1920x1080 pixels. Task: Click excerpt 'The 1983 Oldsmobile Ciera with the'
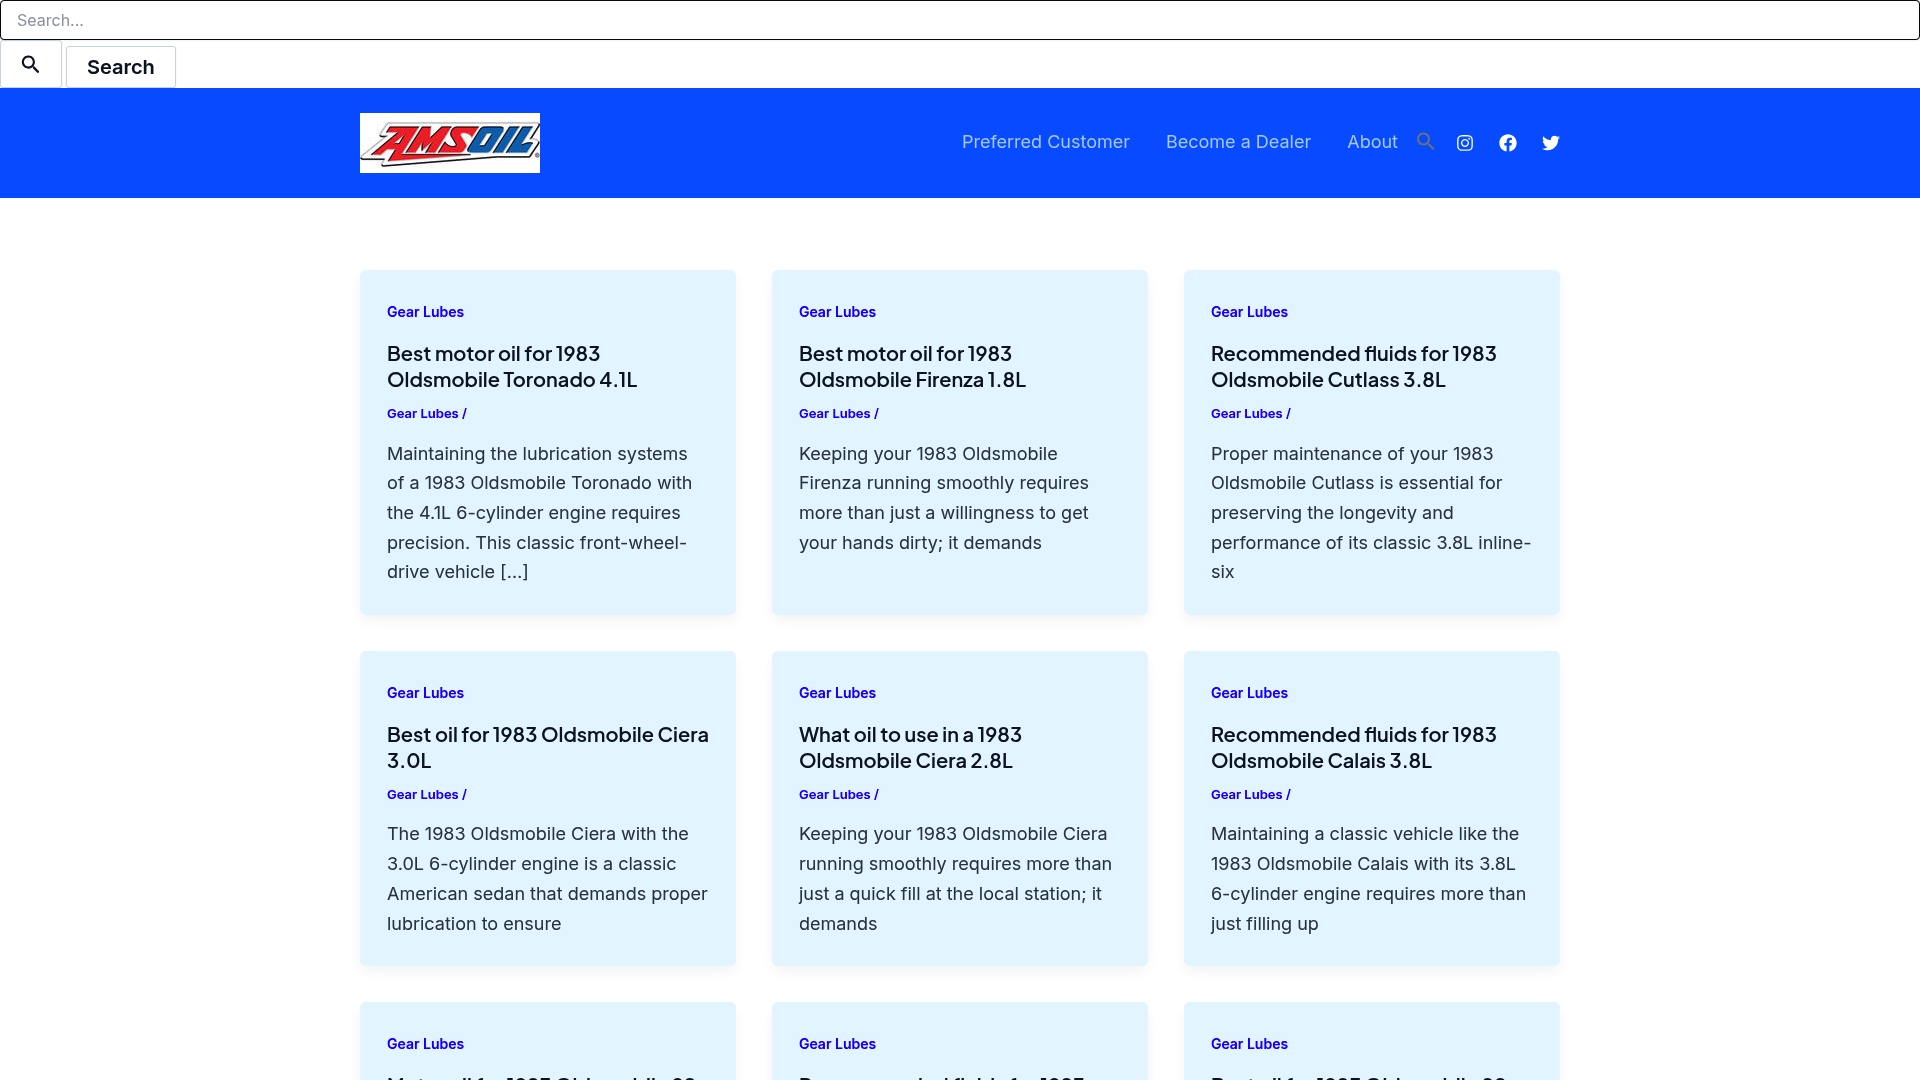538,834
